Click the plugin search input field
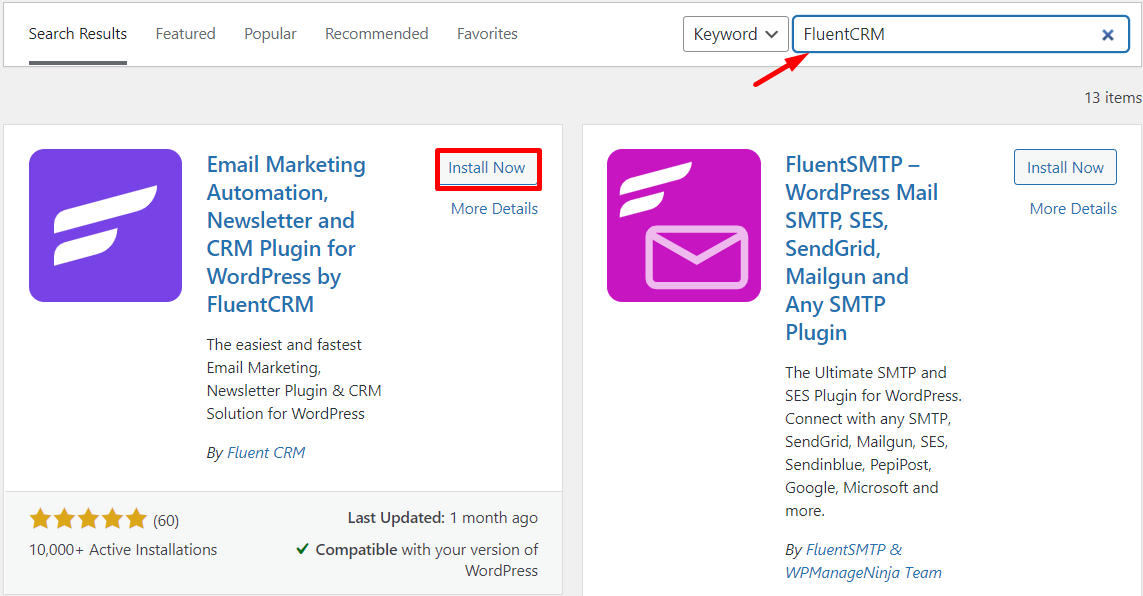The image size is (1143, 596). 961,34
